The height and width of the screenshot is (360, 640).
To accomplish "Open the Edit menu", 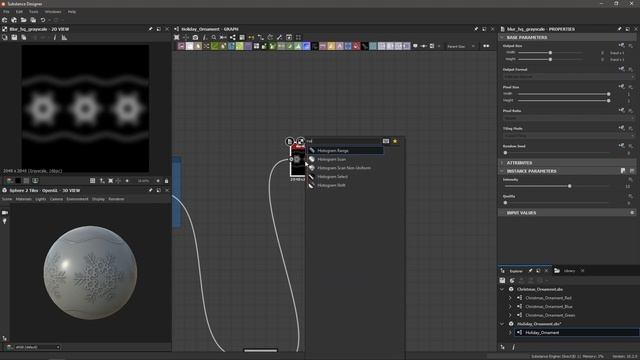I will point(19,12).
